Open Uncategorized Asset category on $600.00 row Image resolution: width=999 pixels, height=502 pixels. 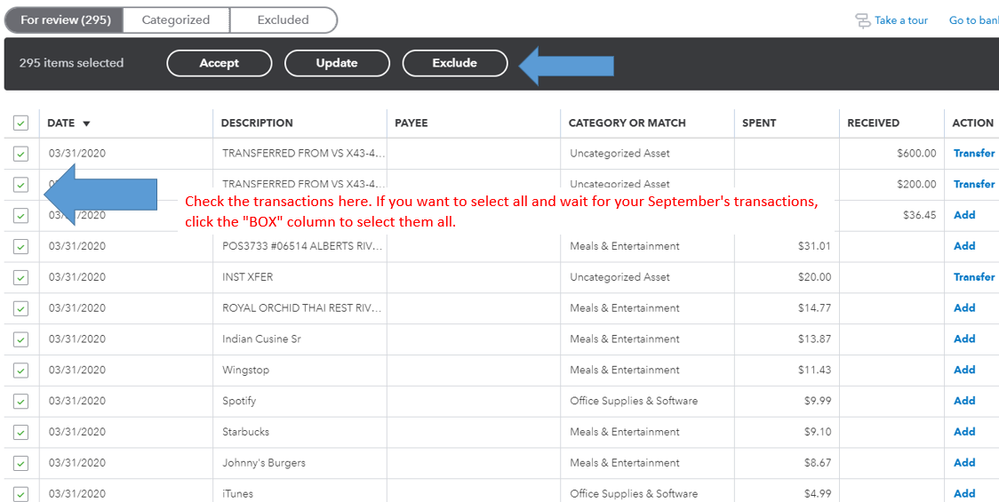click(x=619, y=154)
